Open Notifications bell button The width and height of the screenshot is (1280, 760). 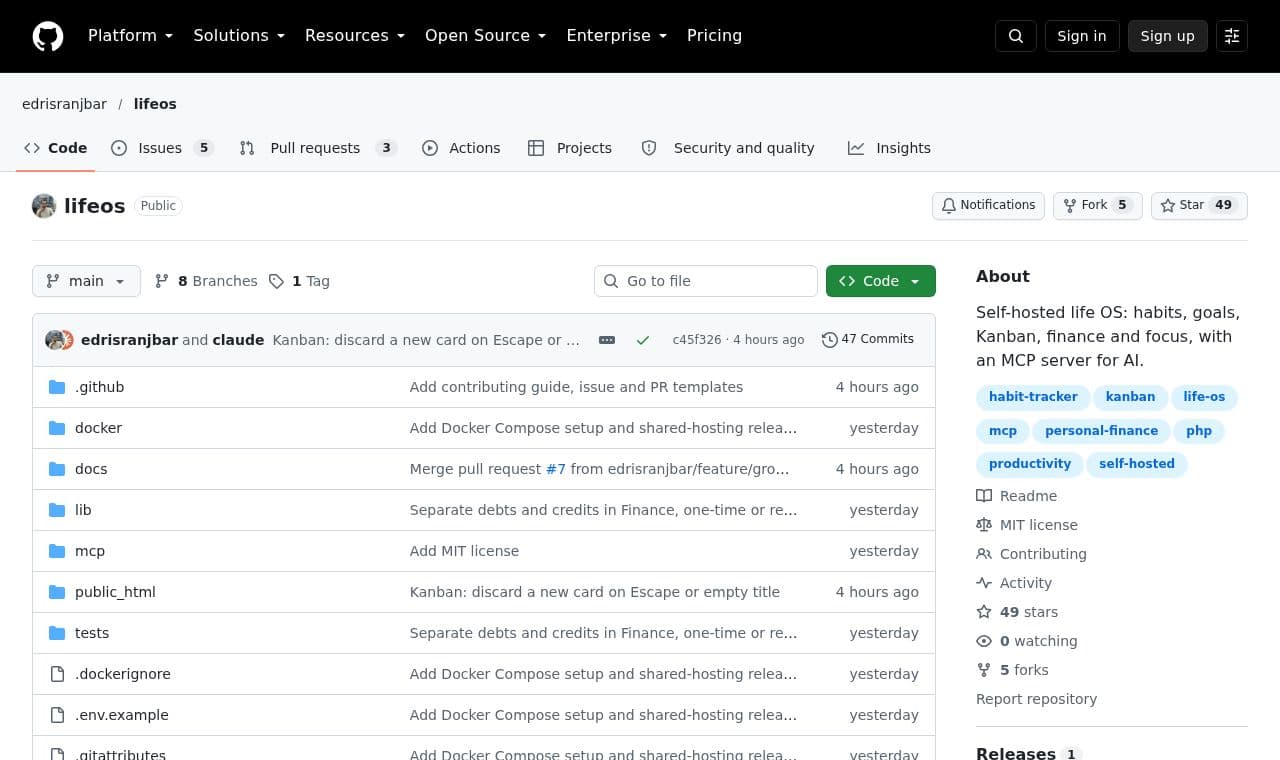click(x=988, y=205)
